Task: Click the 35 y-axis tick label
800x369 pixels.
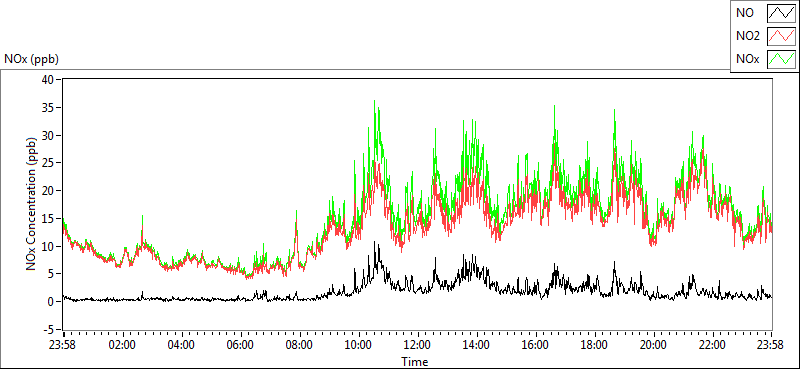Action: [48, 108]
